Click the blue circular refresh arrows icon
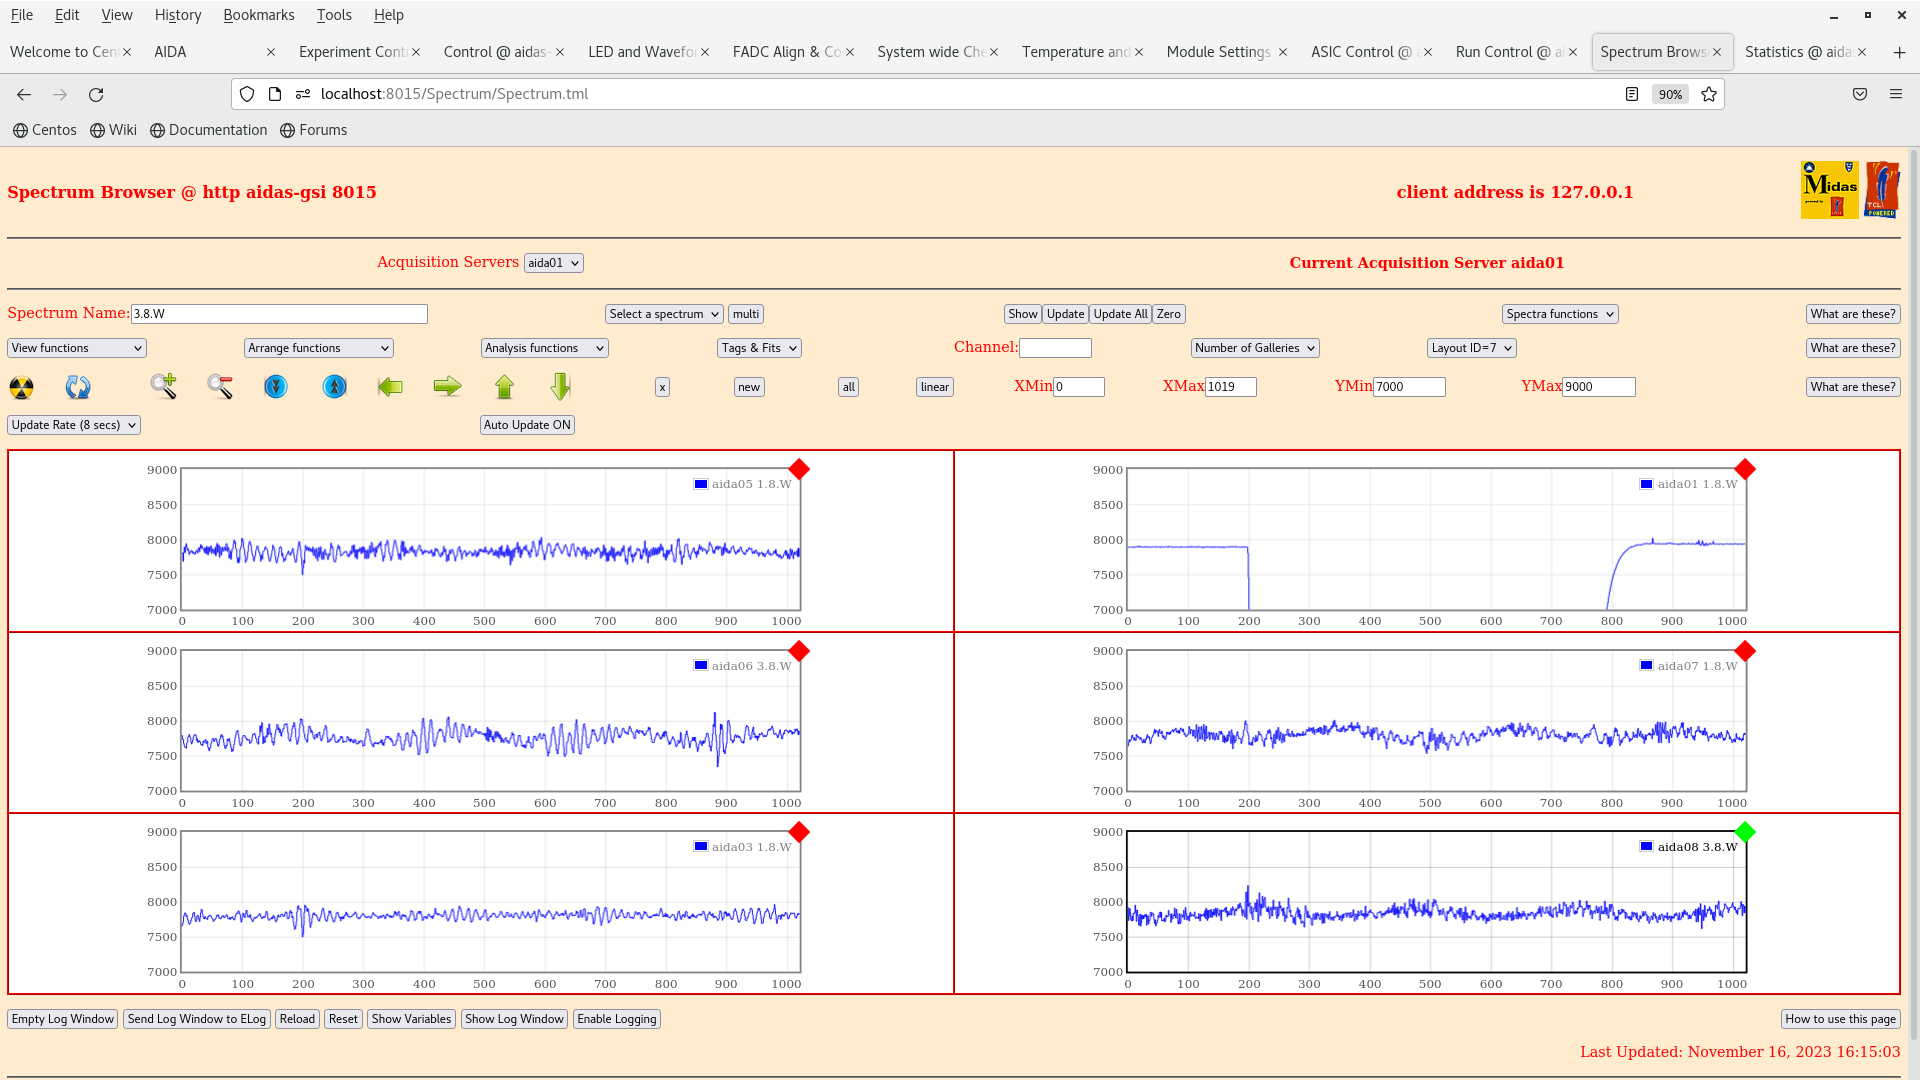This screenshot has width=1920, height=1080. coord(78,387)
